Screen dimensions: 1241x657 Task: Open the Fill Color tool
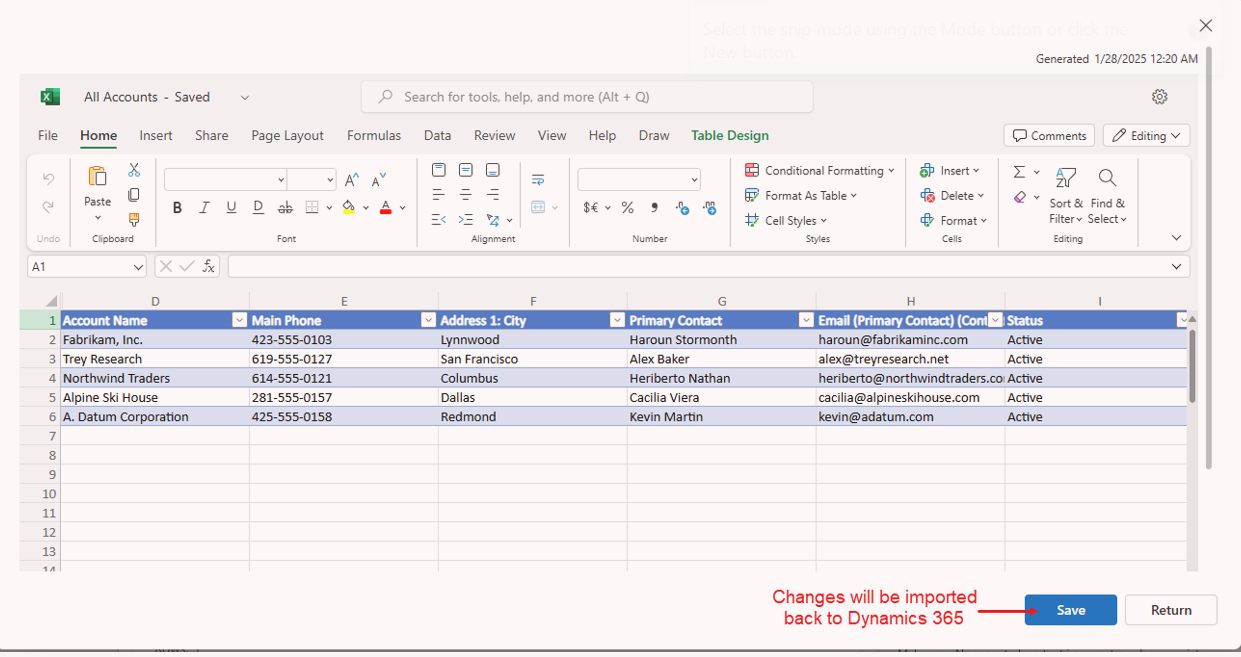[350, 207]
